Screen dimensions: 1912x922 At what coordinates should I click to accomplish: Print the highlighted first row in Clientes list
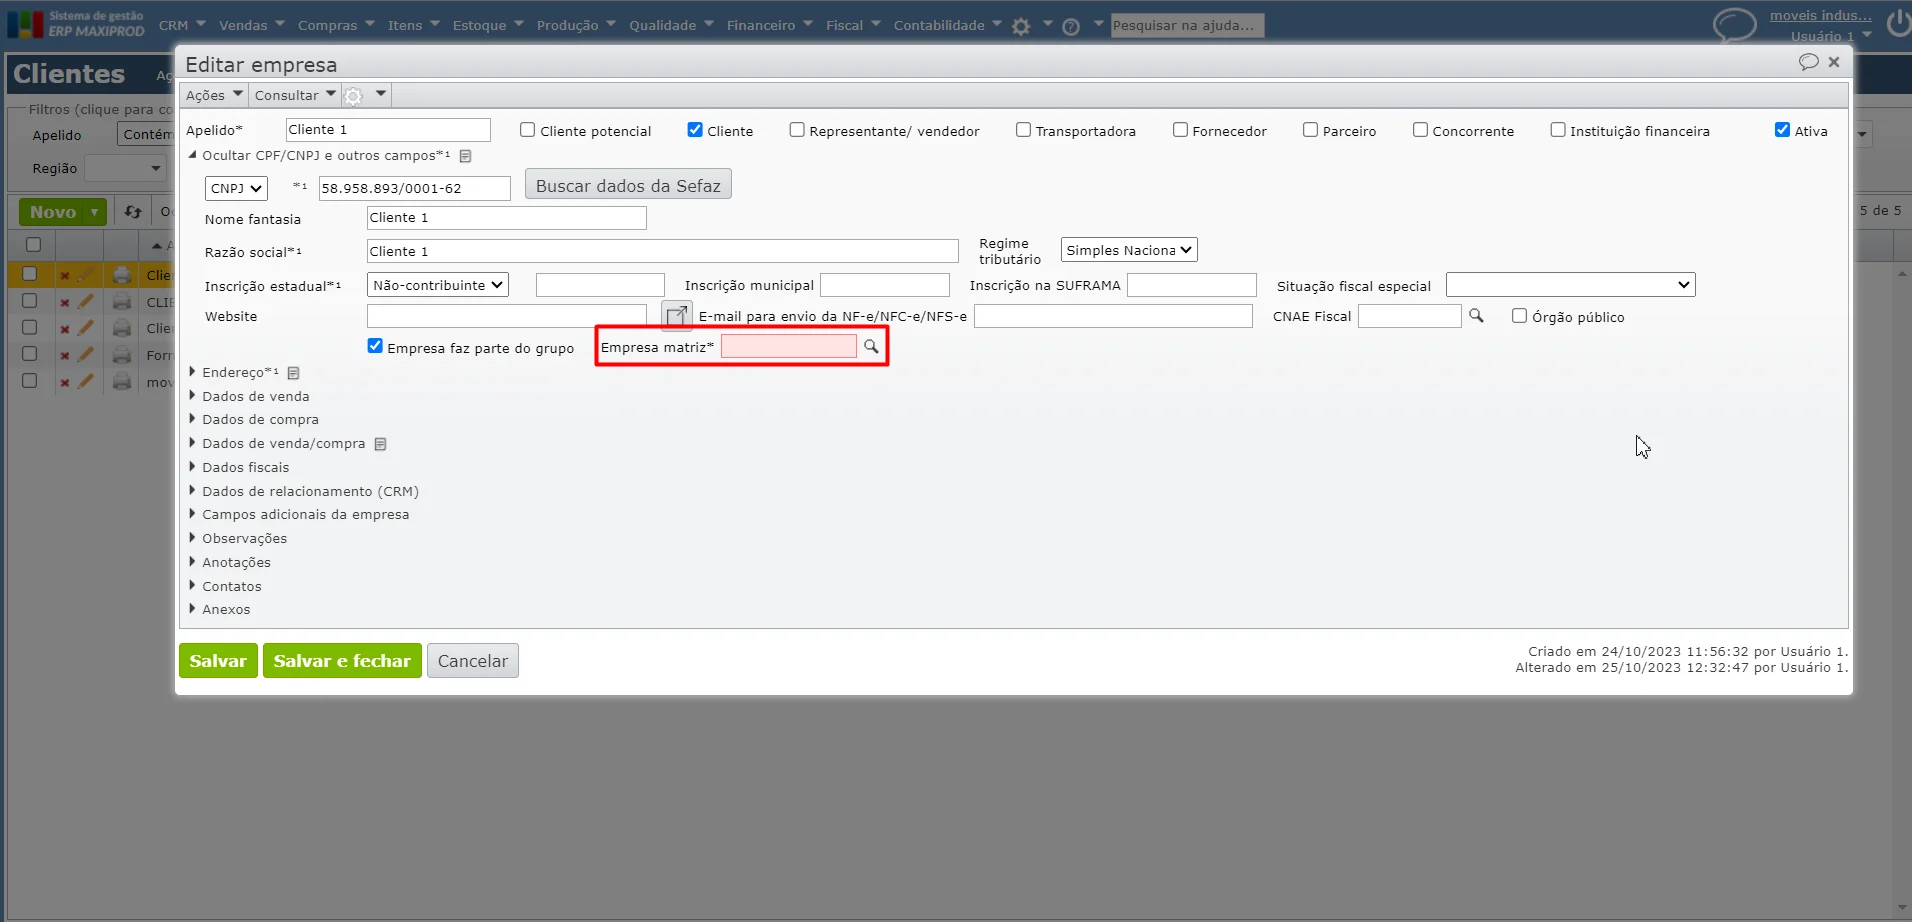(122, 275)
